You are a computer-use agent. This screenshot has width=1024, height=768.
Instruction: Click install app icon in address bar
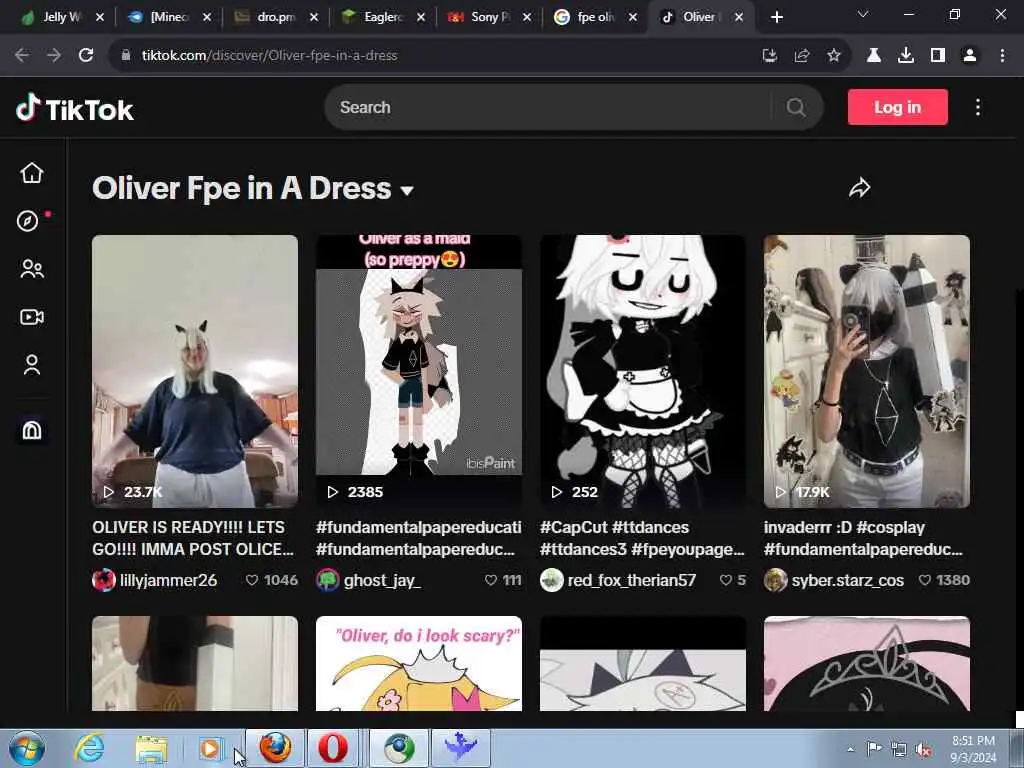[770, 56]
